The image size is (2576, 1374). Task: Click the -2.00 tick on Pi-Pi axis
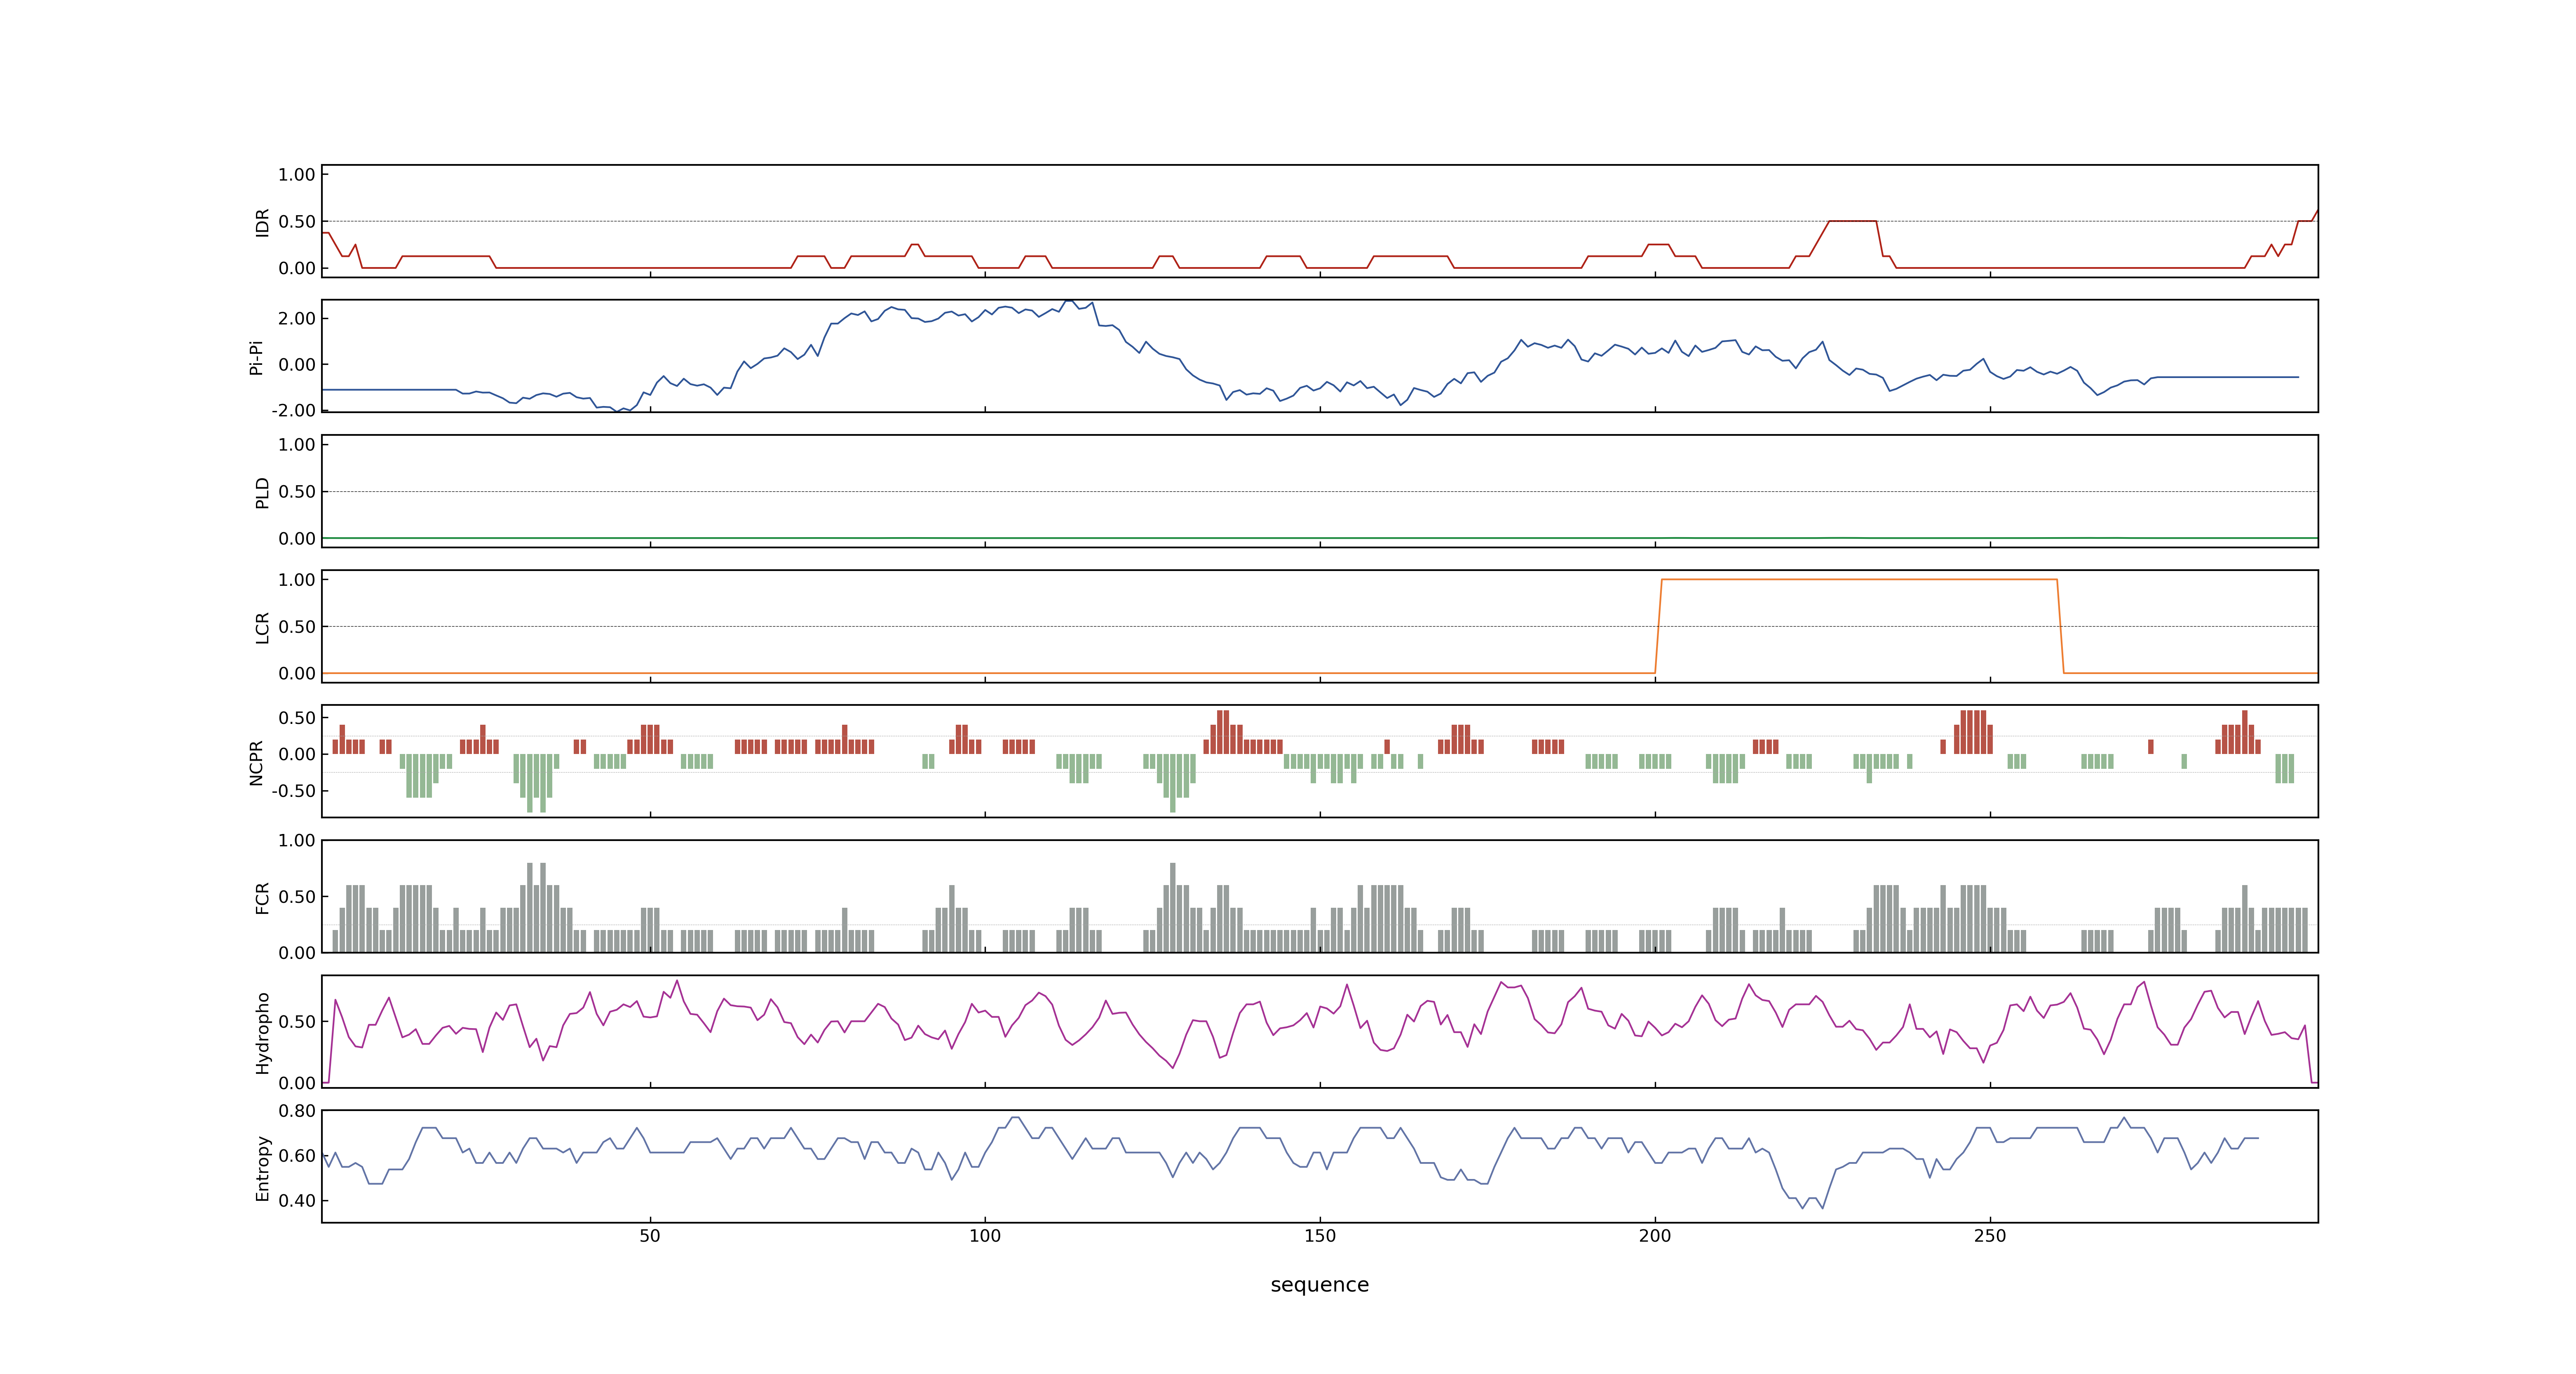pos(293,410)
